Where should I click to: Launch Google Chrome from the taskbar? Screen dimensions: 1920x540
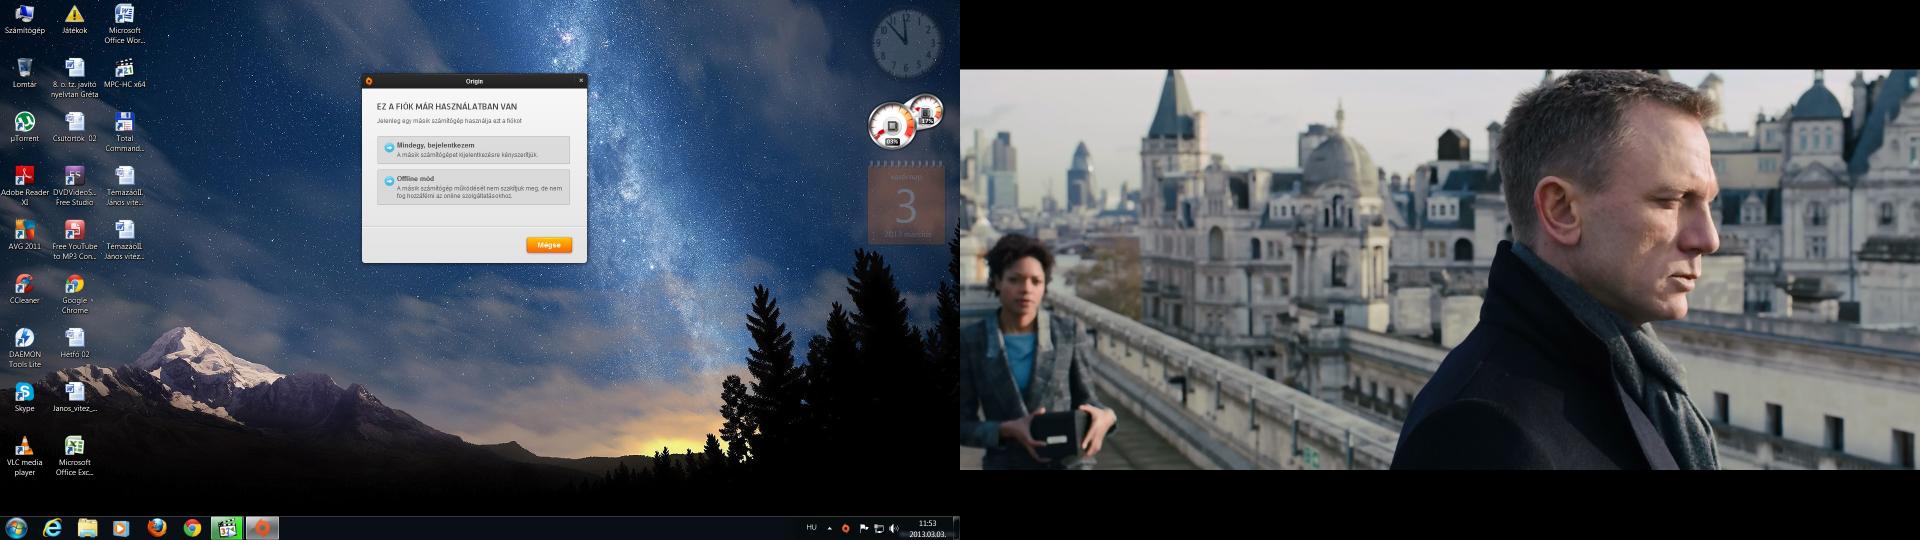192,528
